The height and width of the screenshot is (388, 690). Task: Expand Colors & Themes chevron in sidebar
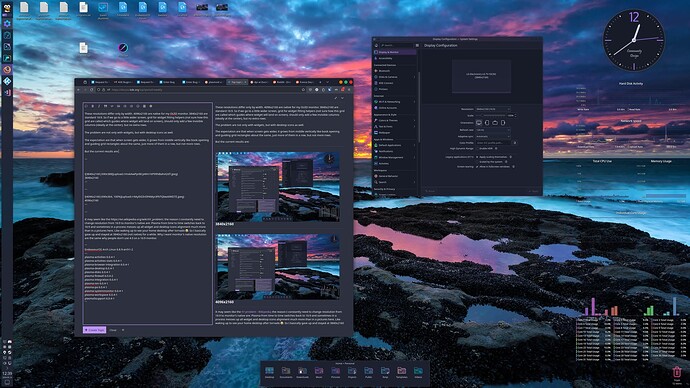[414, 120]
